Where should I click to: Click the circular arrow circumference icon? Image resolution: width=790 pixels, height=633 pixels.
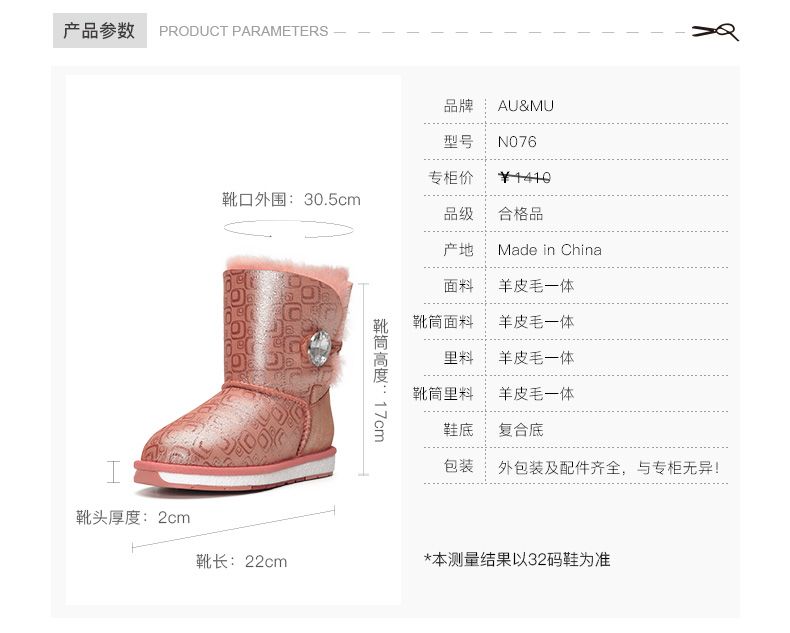289,229
